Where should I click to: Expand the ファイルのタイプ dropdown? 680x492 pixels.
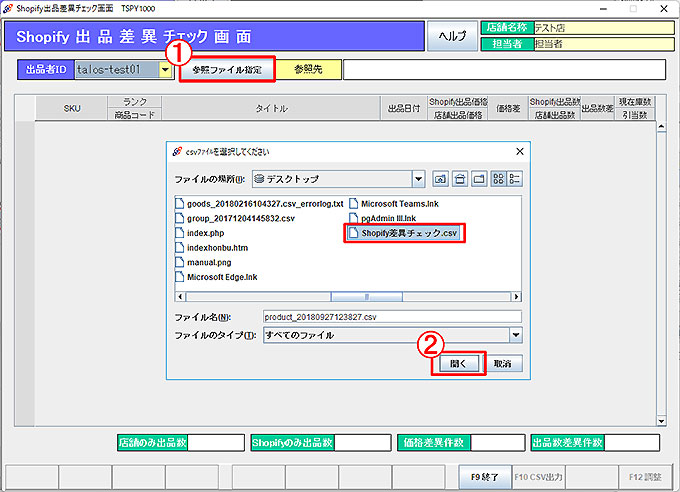click(516, 335)
